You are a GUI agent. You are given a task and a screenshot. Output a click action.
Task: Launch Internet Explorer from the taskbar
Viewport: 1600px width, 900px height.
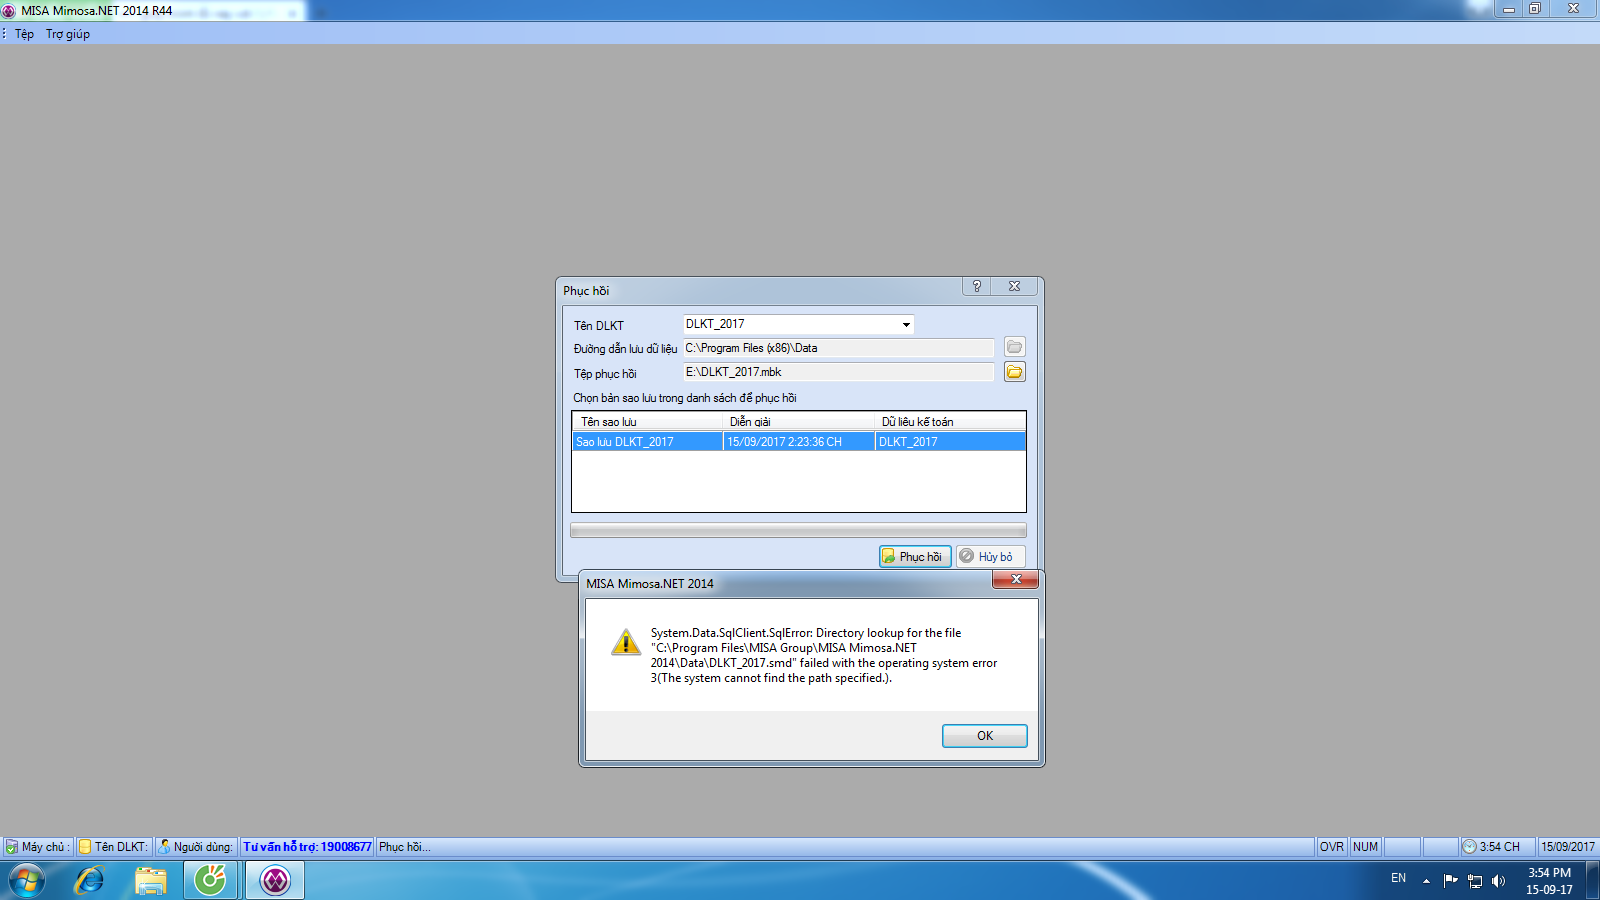[x=89, y=881]
